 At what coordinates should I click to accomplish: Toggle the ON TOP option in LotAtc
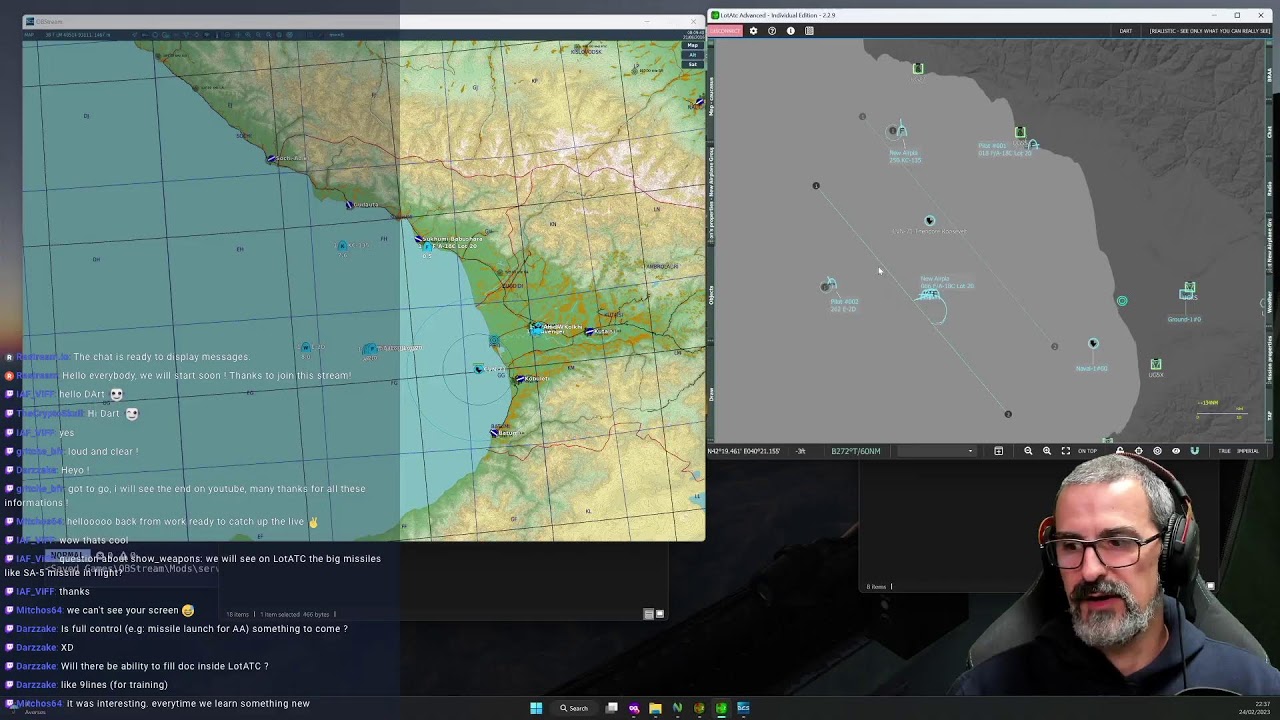(1087, 451)
